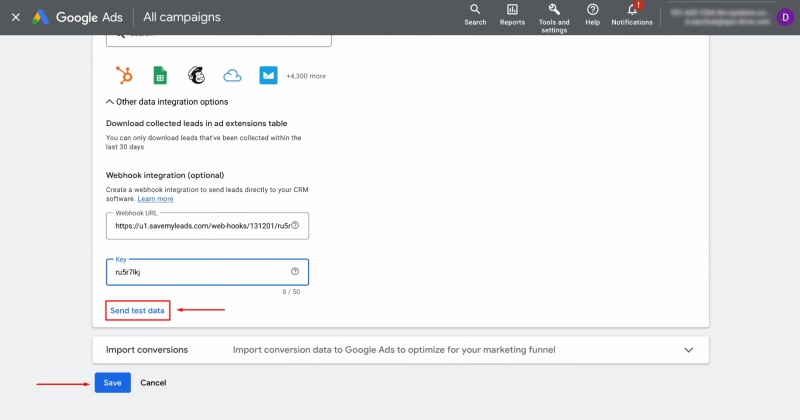The height and width of the screenshot is (420, 800).
Task: Open Tools and settings
Action: (x=554, y=18)
